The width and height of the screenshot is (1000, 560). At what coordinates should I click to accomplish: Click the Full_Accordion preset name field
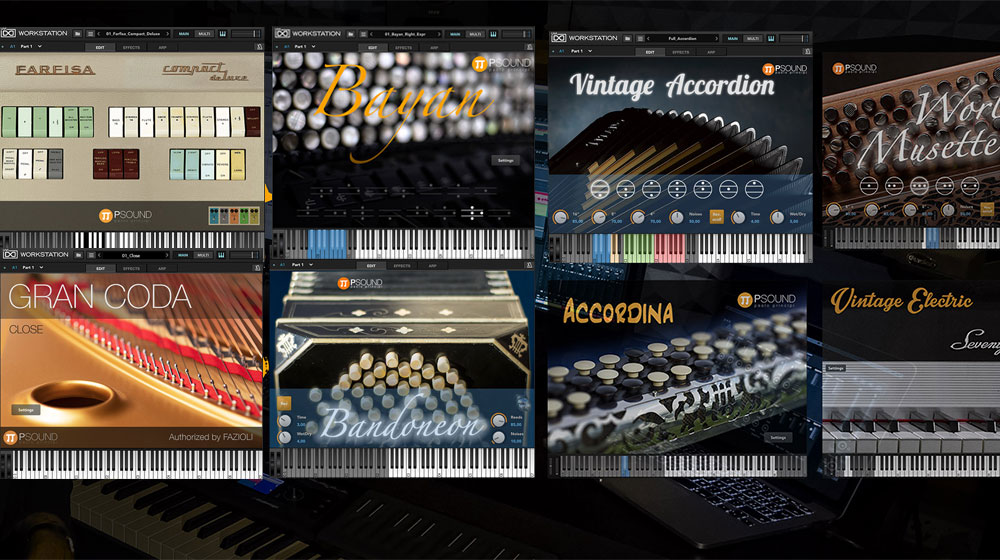pos(682,38)
